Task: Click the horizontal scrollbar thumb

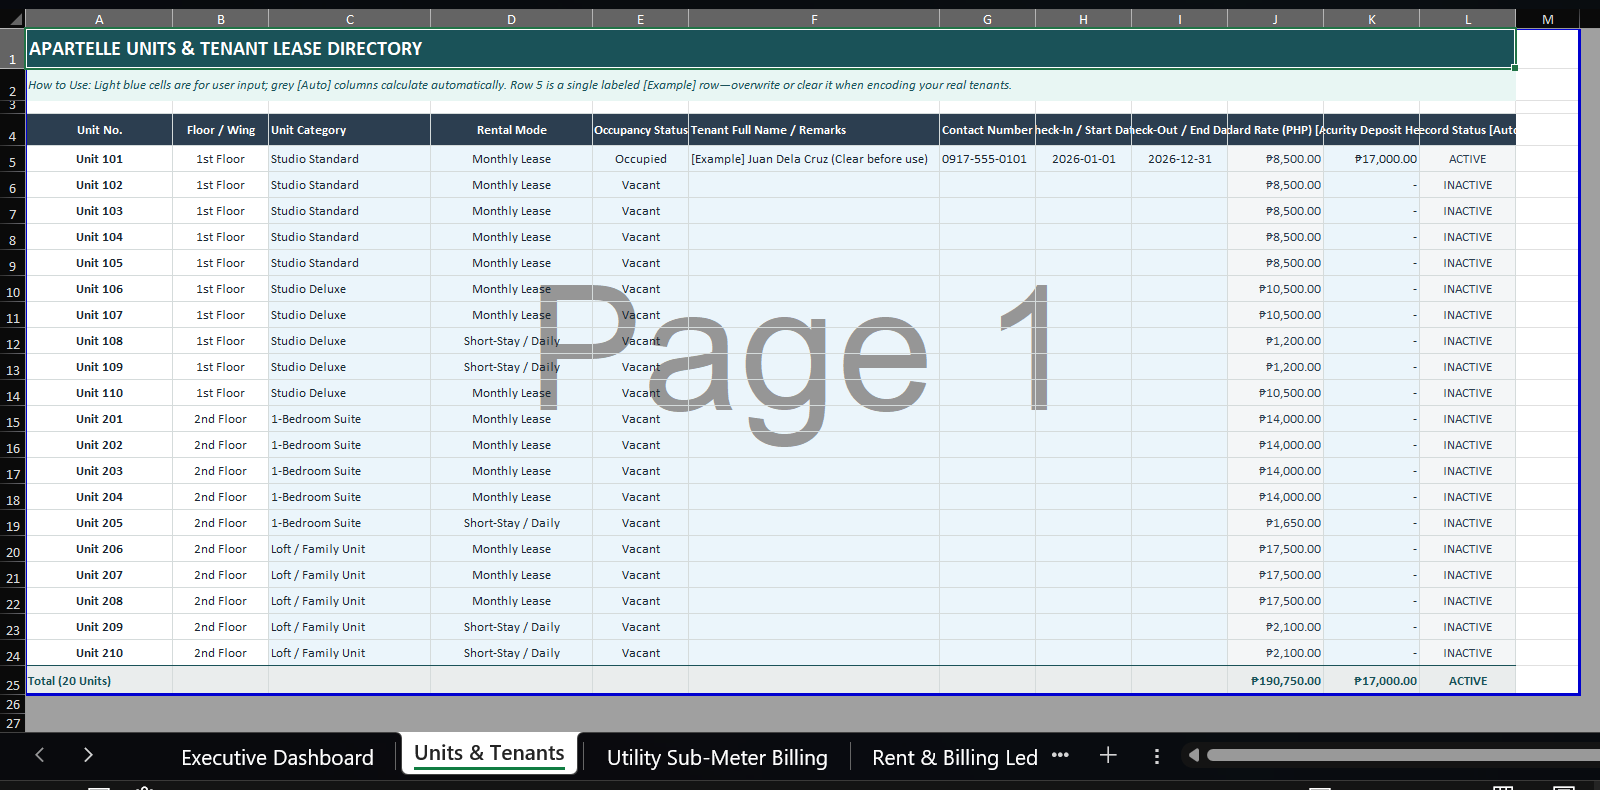Action: pyautogui.click(x=1403, y=755)
